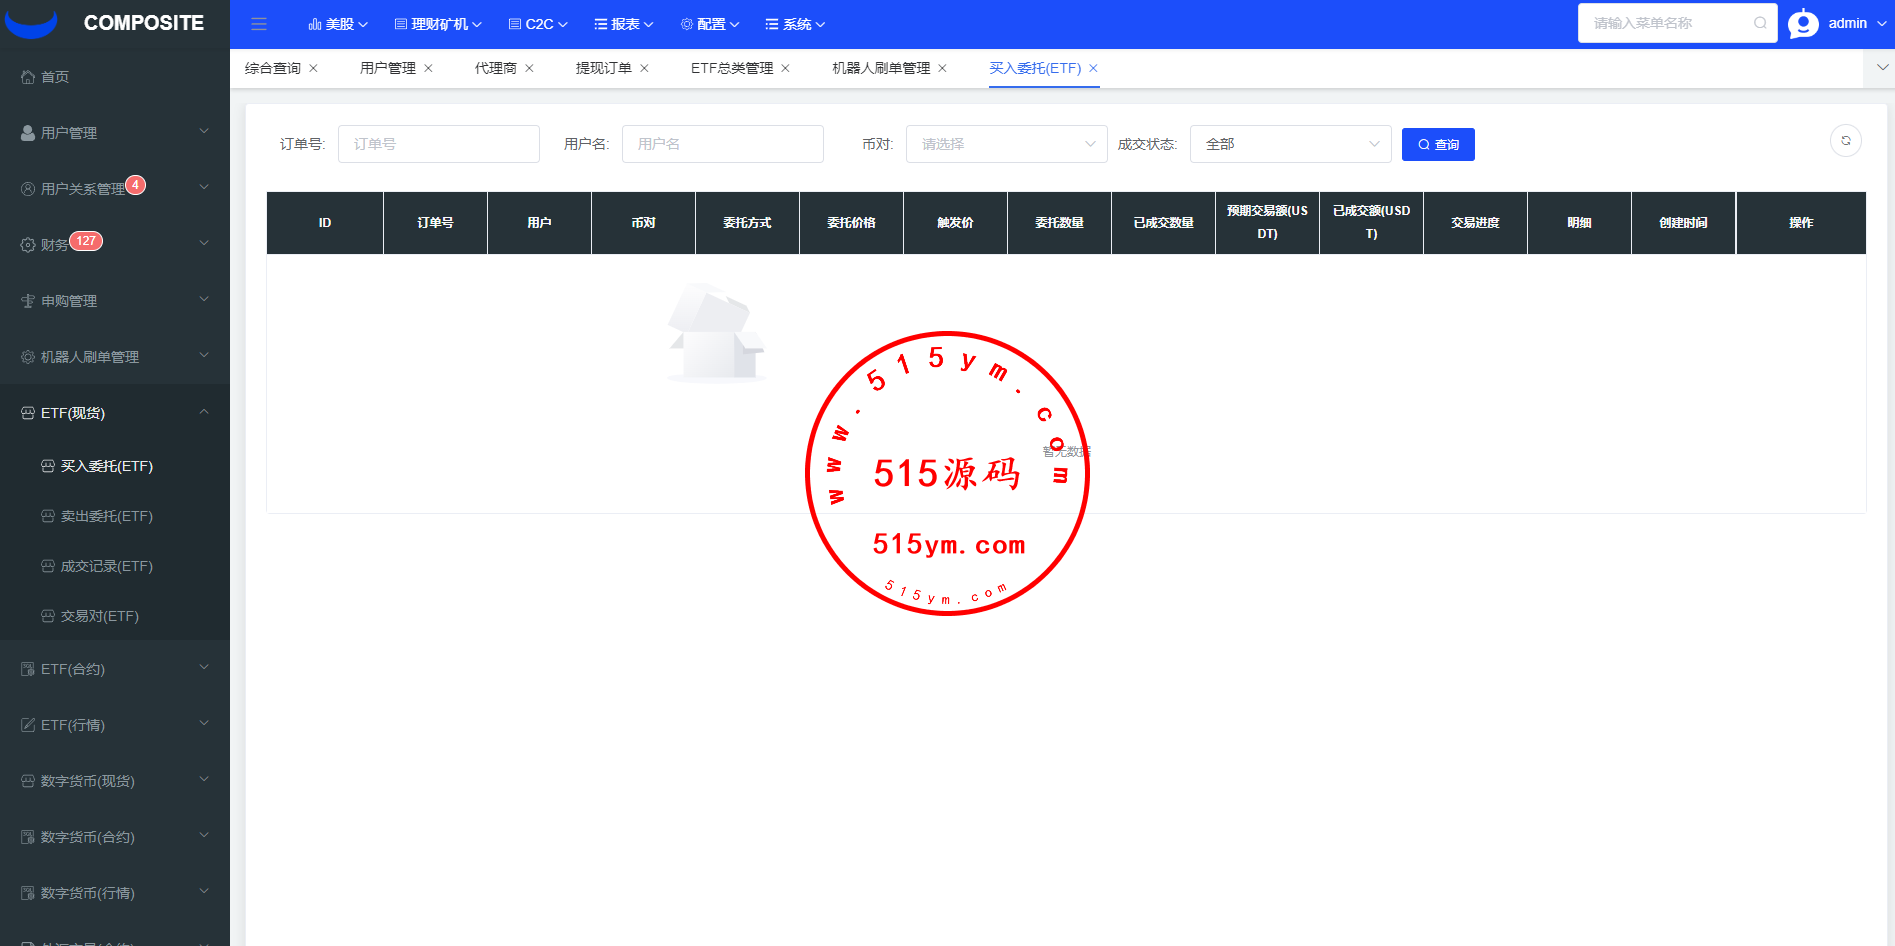Close the 综合查询 tab
1895x946 pixels.
tap(313, 68)
